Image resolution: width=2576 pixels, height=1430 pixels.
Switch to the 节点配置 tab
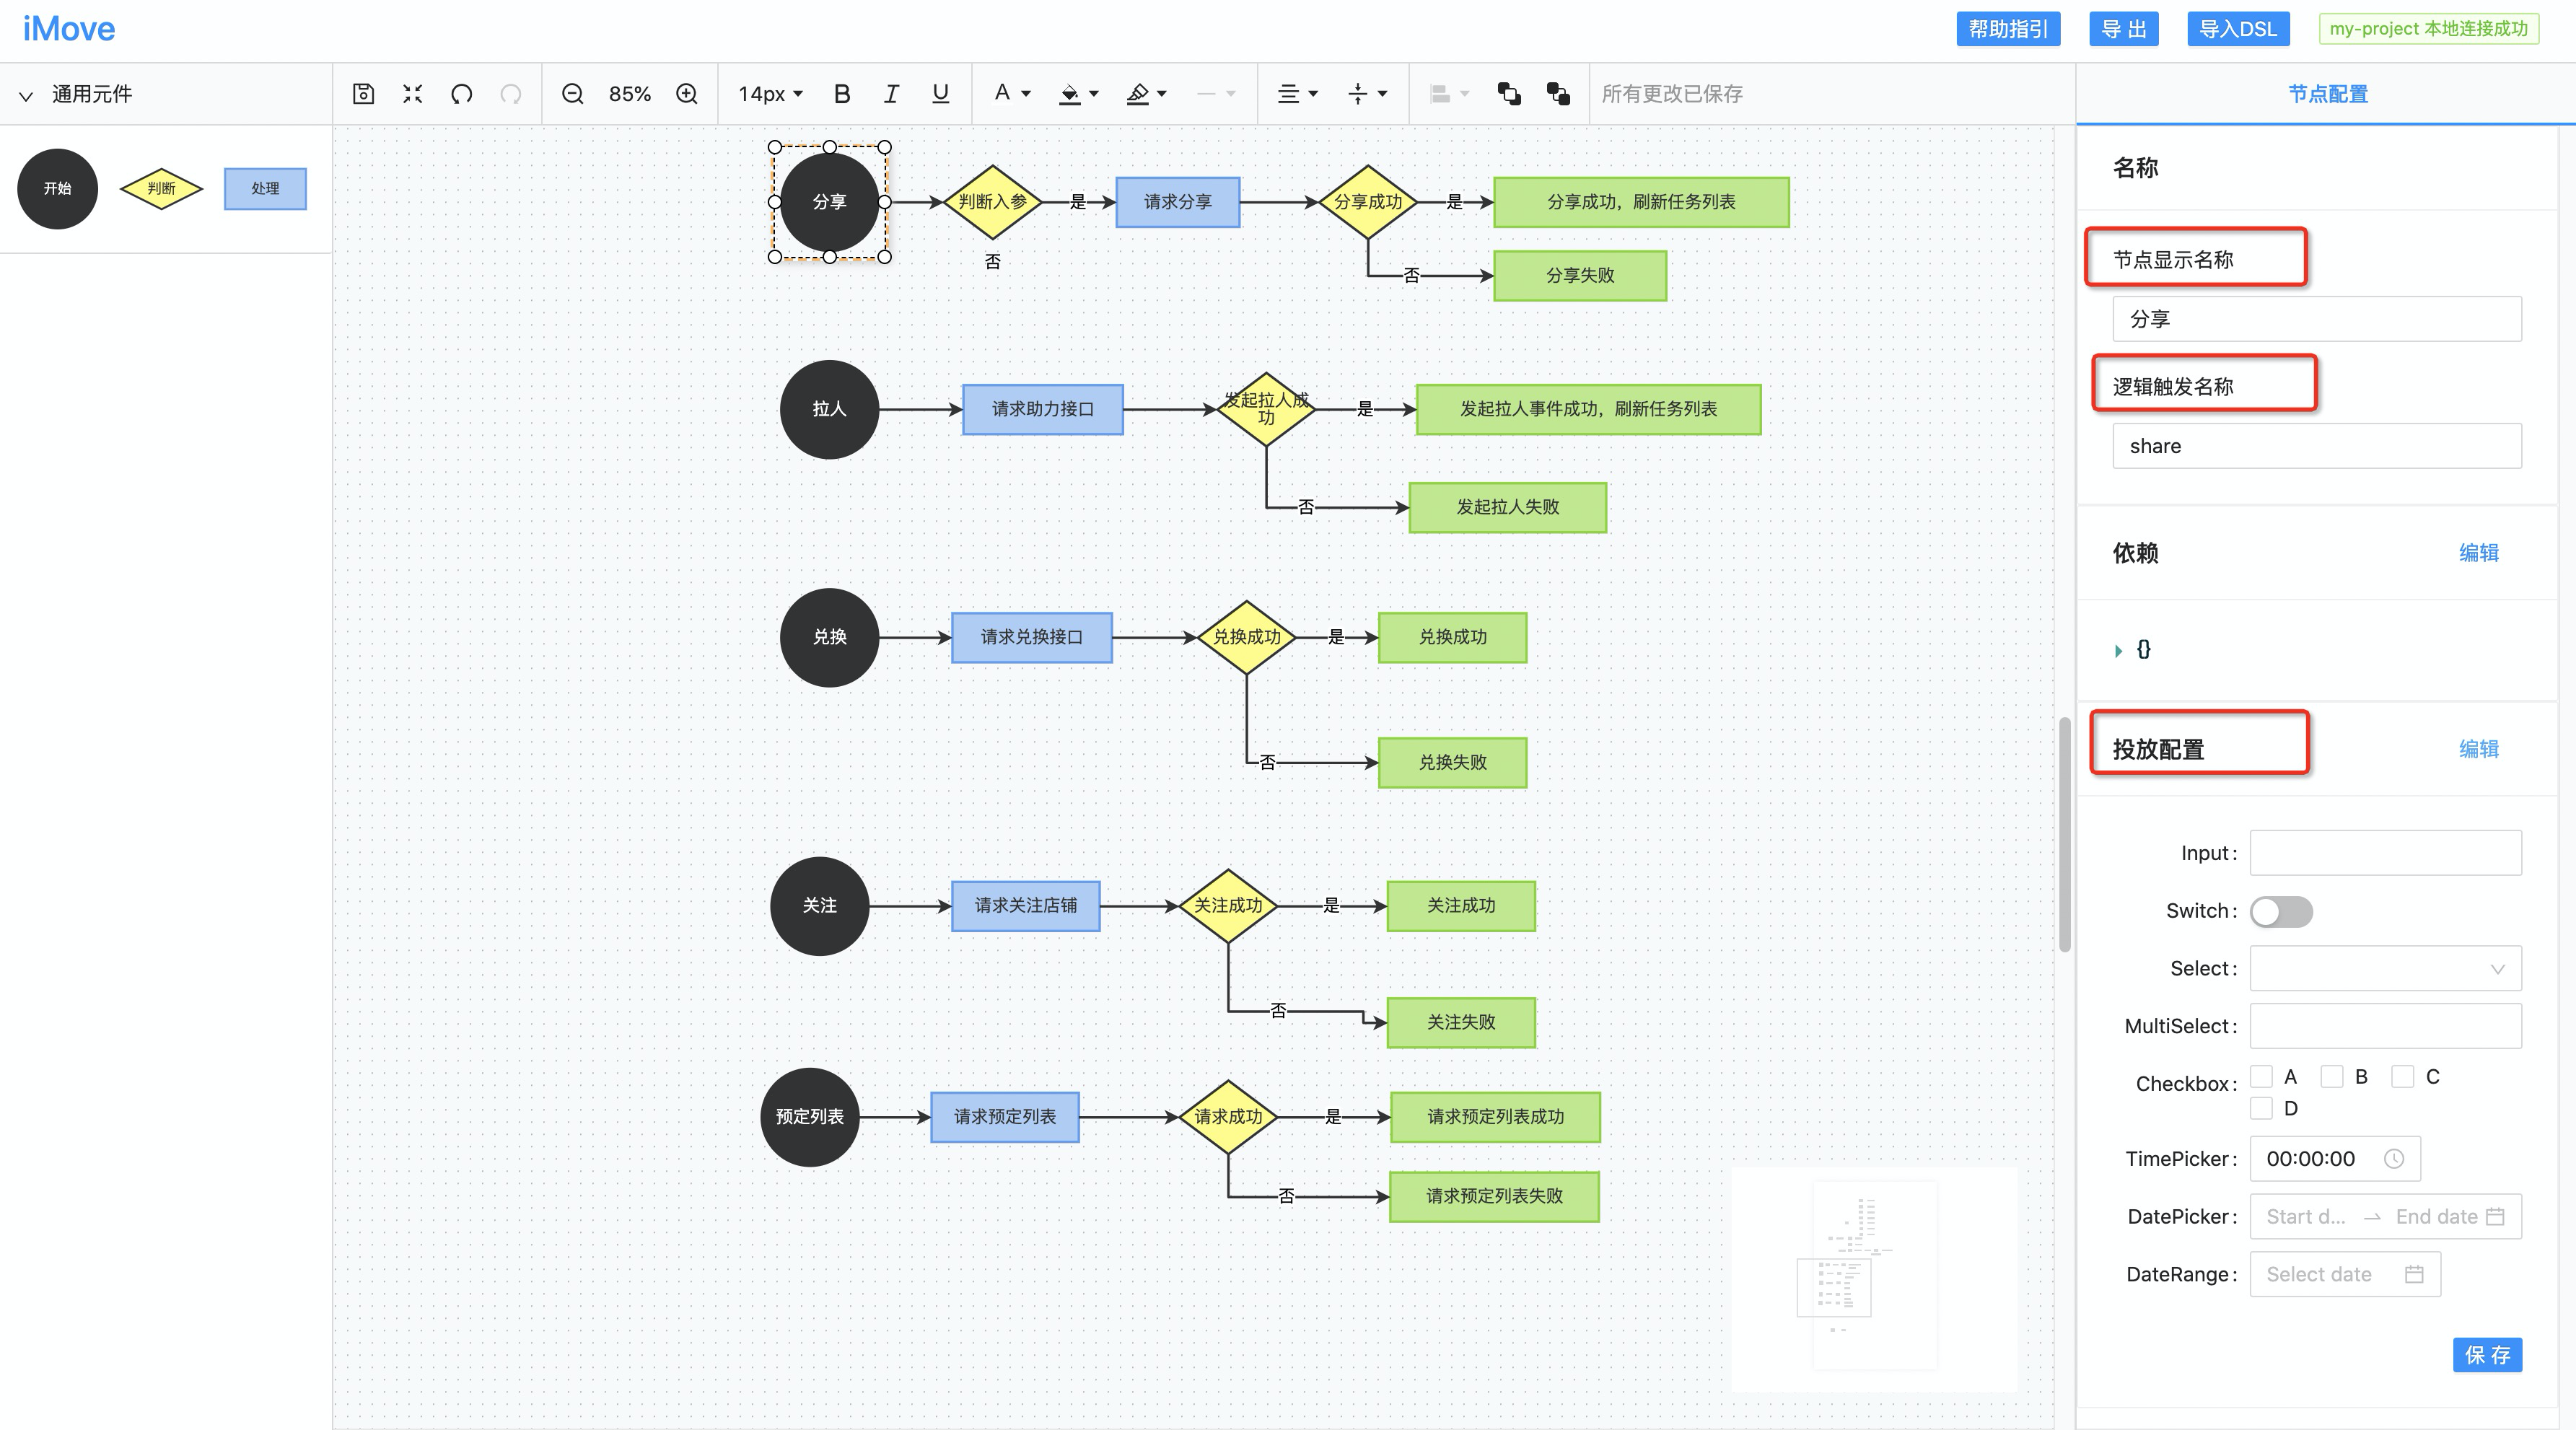click(2328, 94)
